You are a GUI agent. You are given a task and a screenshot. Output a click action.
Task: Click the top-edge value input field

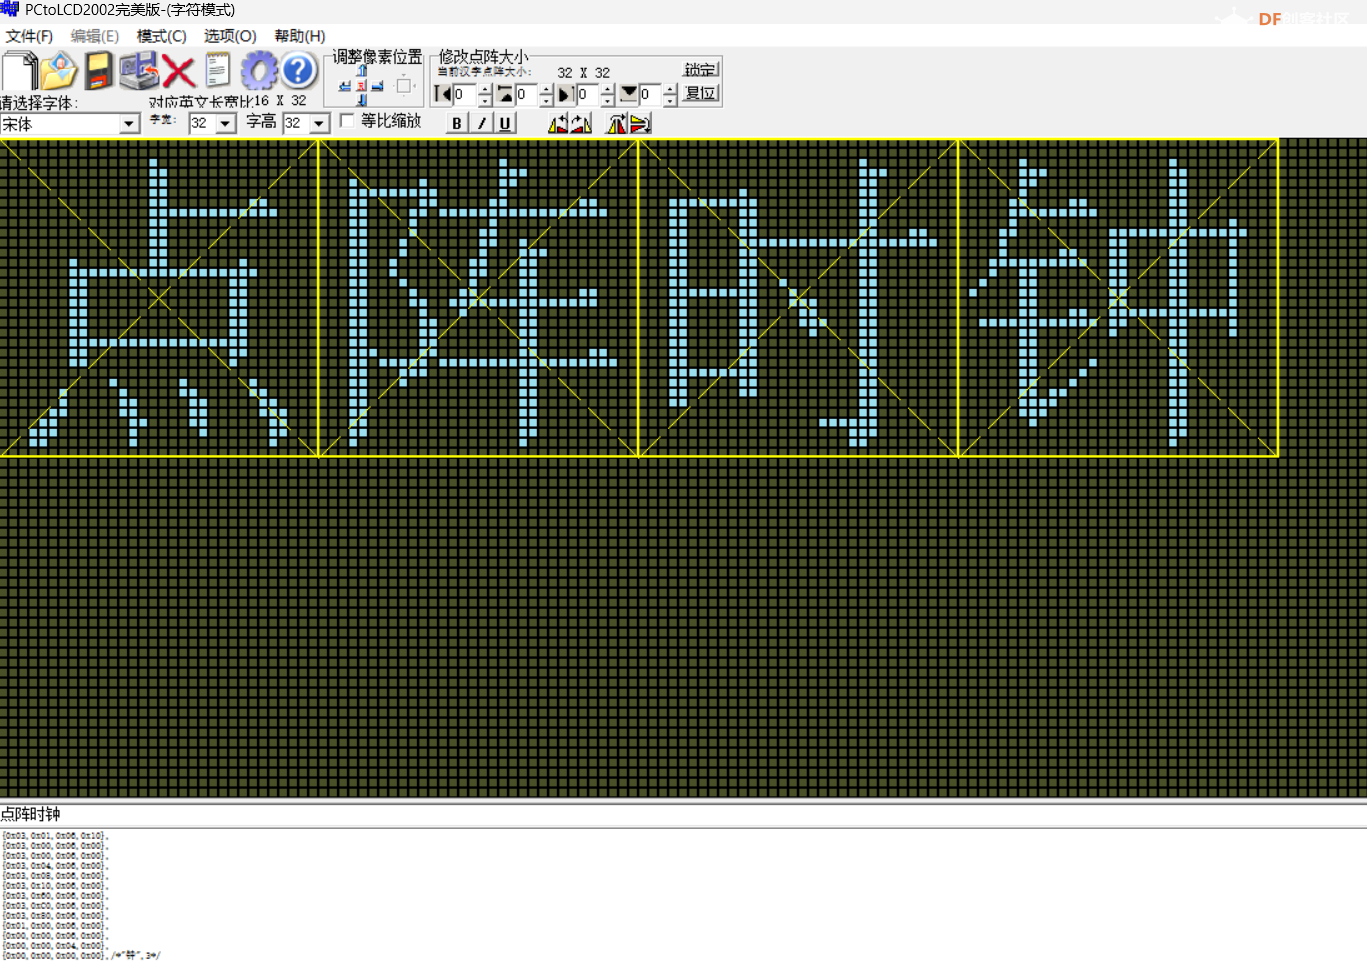tap(527, 95)
